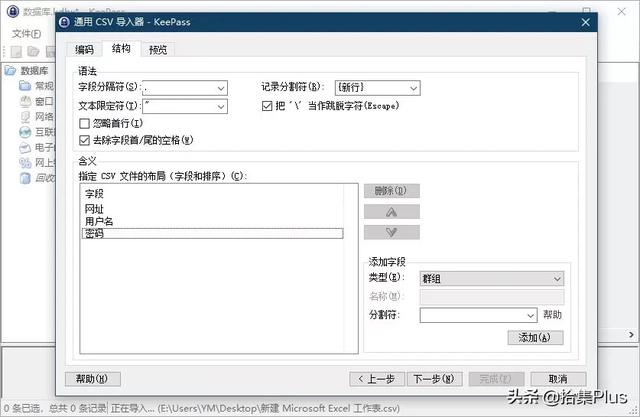Cancel the import with 取消 button
Viewport: 640px width, 417px height.
[558, 379]
